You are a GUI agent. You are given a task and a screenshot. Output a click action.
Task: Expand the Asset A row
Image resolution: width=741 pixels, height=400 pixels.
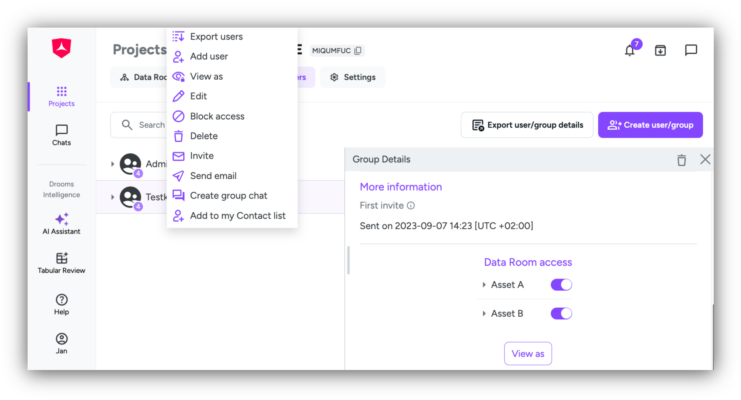[484, 285]
